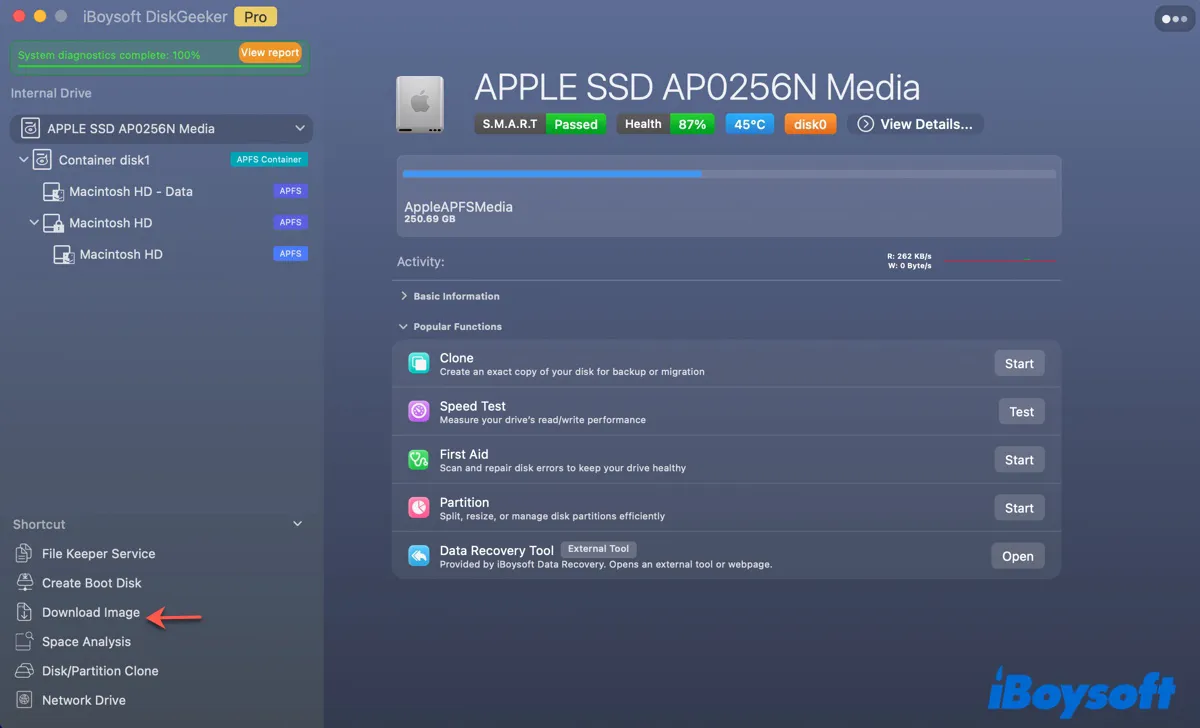Click the Macintosh HD - Data volume icon

coord(53,191)
